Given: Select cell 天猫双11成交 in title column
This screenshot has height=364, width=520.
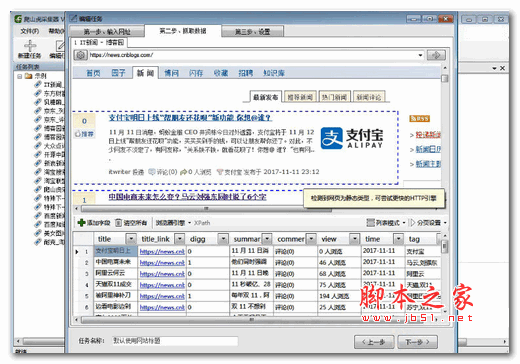Looking at the screenshot, I should coord(115,285).
